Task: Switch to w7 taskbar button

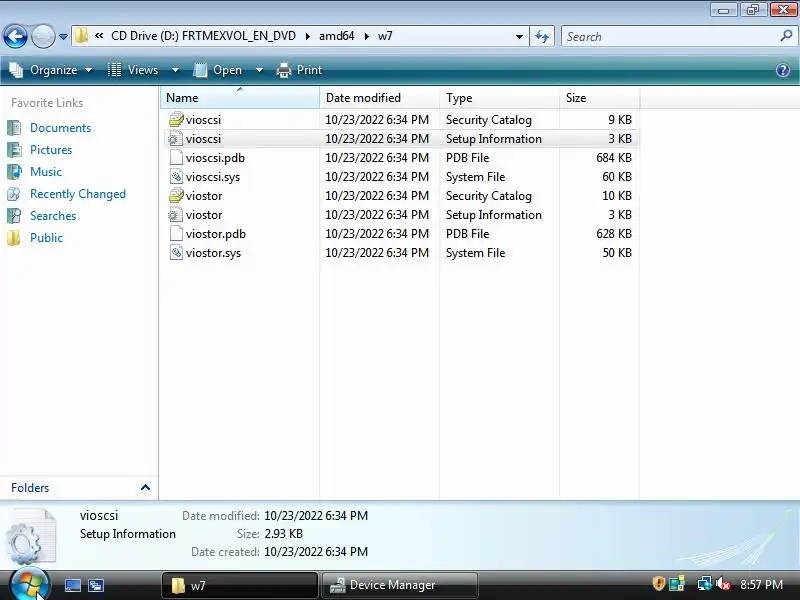Action: 240,585
